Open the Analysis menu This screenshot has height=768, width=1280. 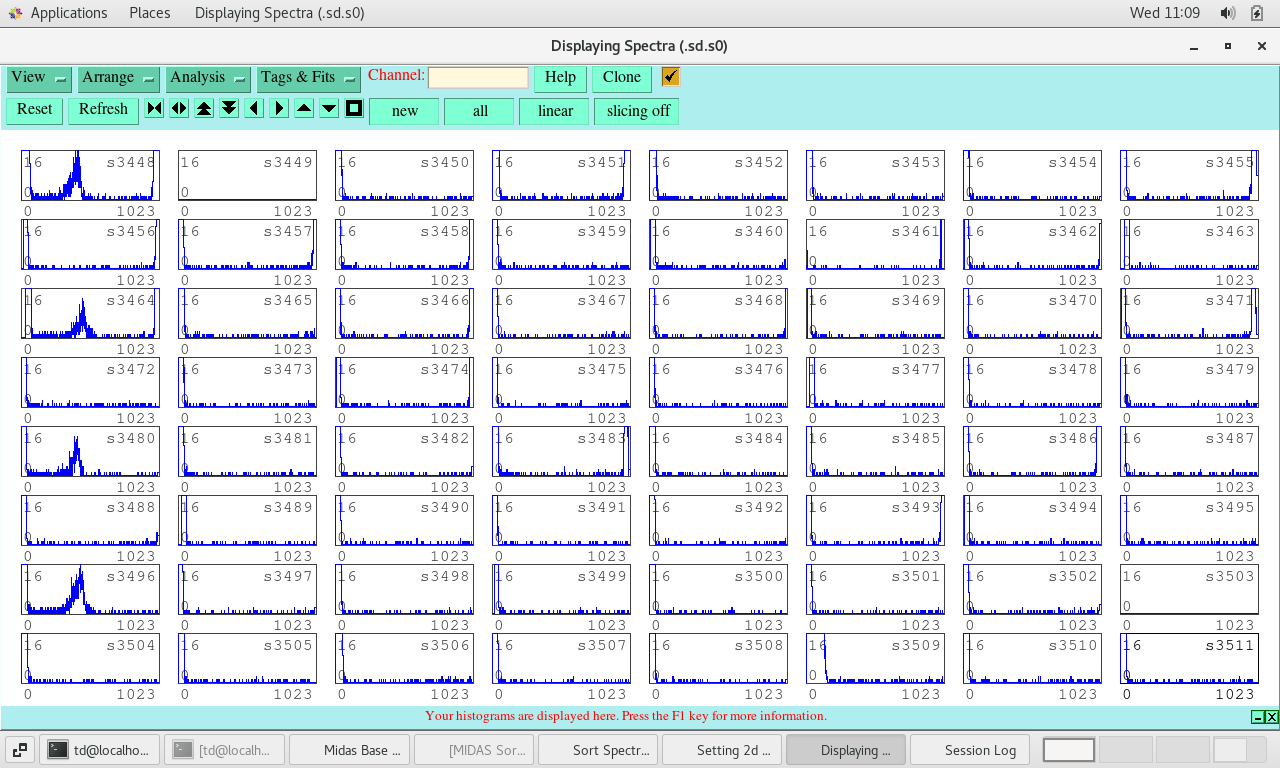pyautogui.click(x=208, y=78)
